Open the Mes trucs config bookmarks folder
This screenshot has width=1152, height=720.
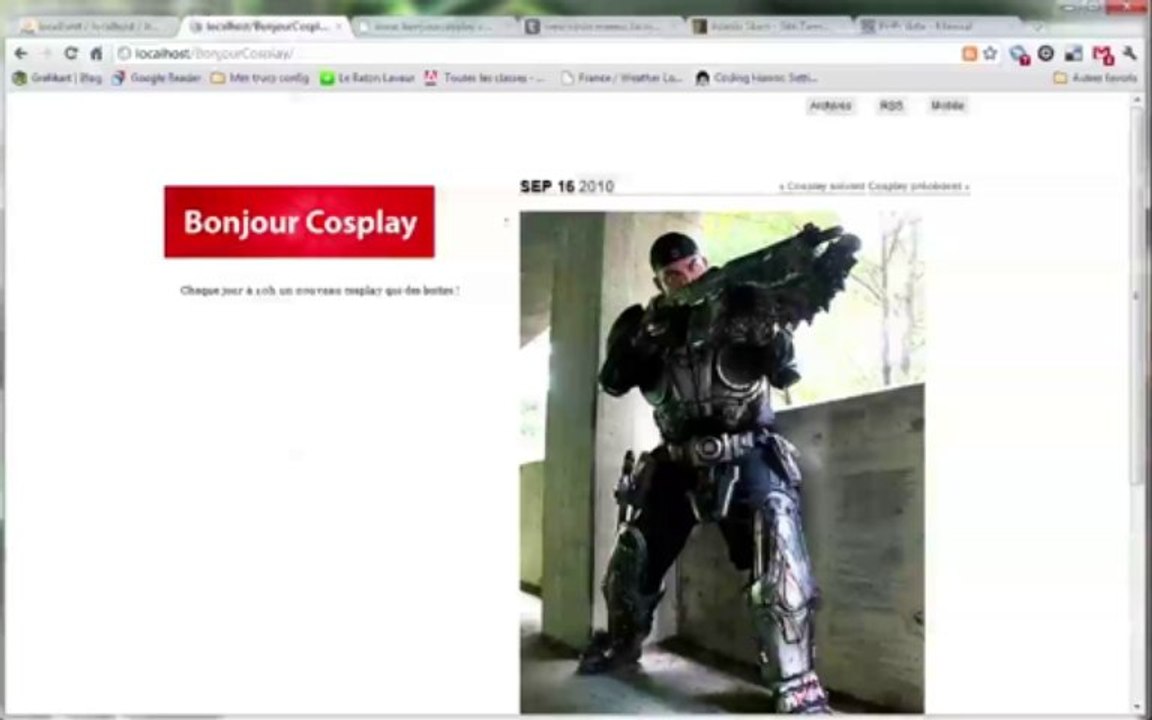(x=260, y=78)
